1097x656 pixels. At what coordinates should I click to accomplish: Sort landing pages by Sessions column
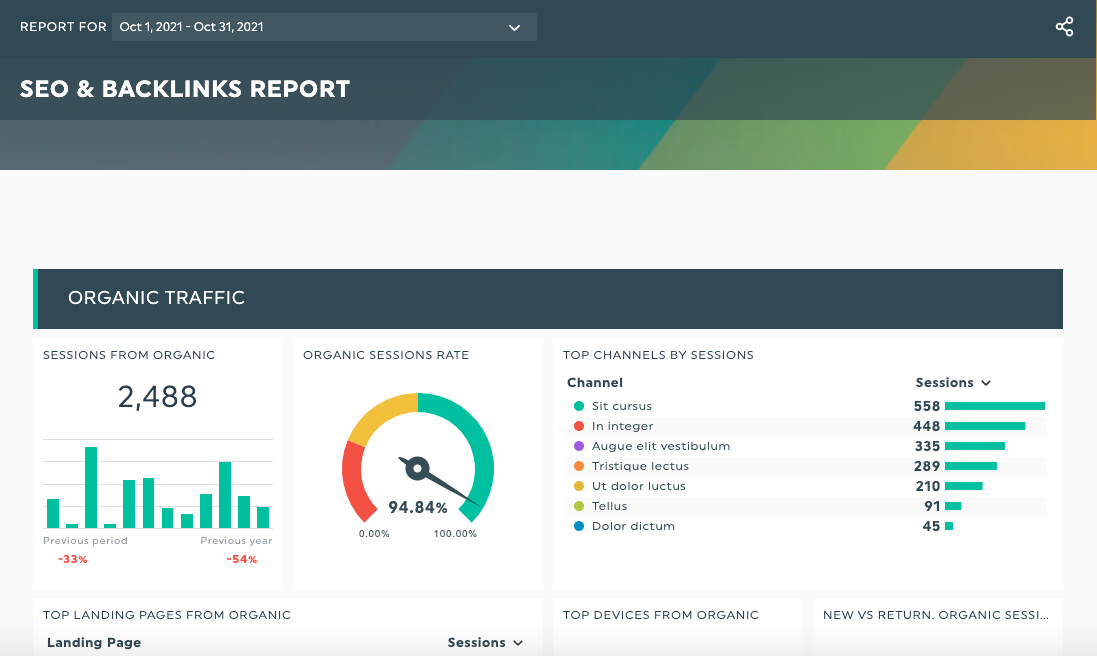pos(485,643)
